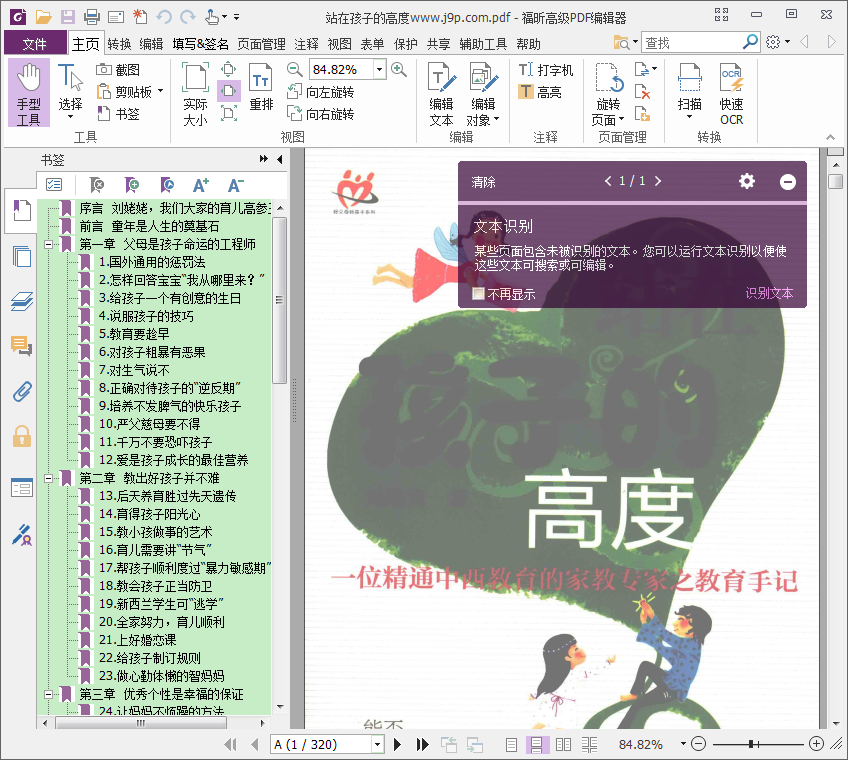Screen dimensions: 848x760
Task: Open the Comment (注释) ribbon tab
Action: pyautogui.click(x=306, y=44)
